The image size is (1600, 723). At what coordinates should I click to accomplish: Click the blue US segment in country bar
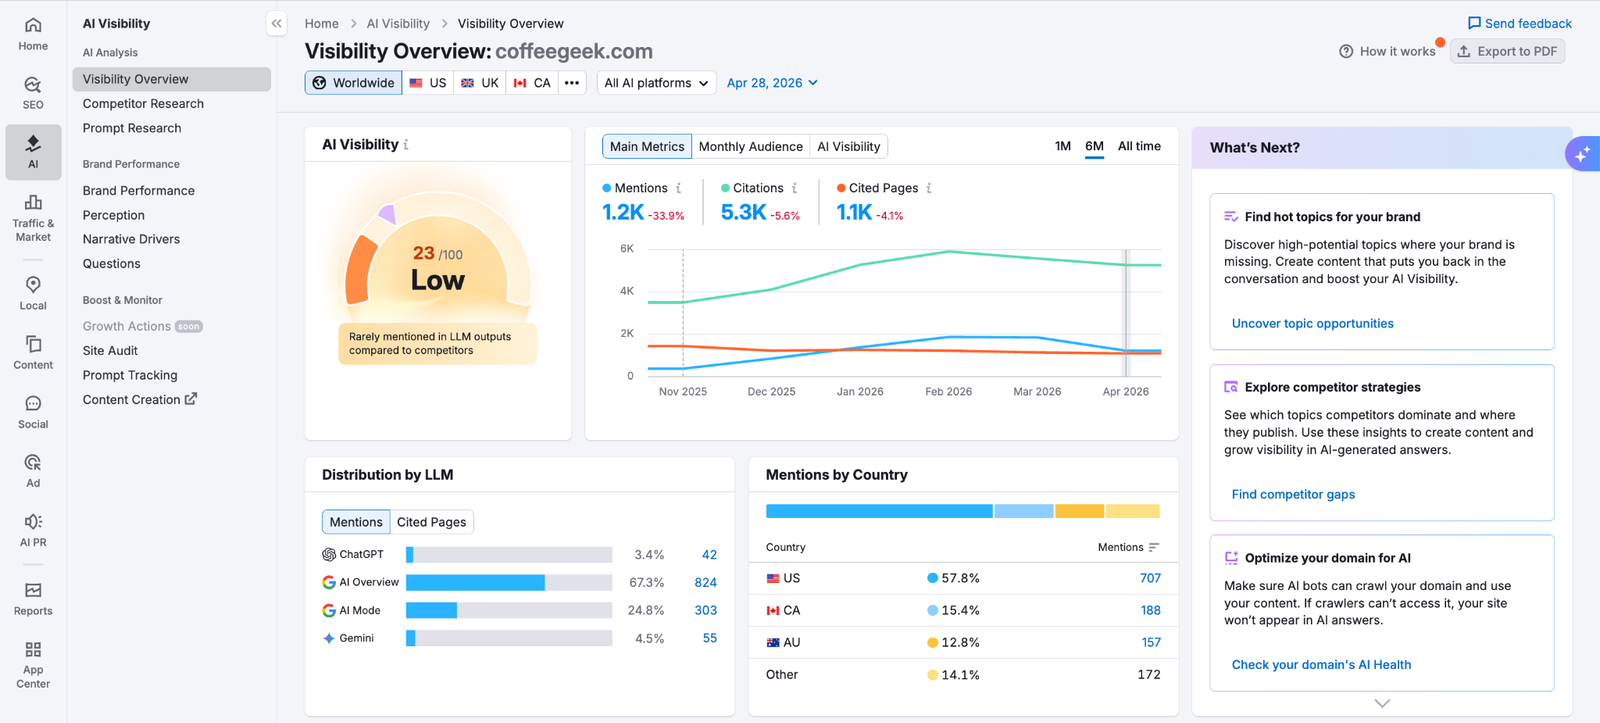pos(879,511)
